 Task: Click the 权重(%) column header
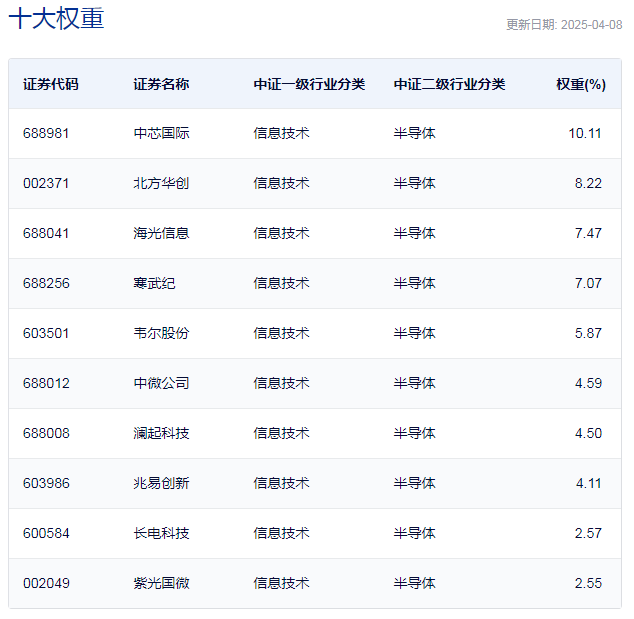(x=580, y=84)
